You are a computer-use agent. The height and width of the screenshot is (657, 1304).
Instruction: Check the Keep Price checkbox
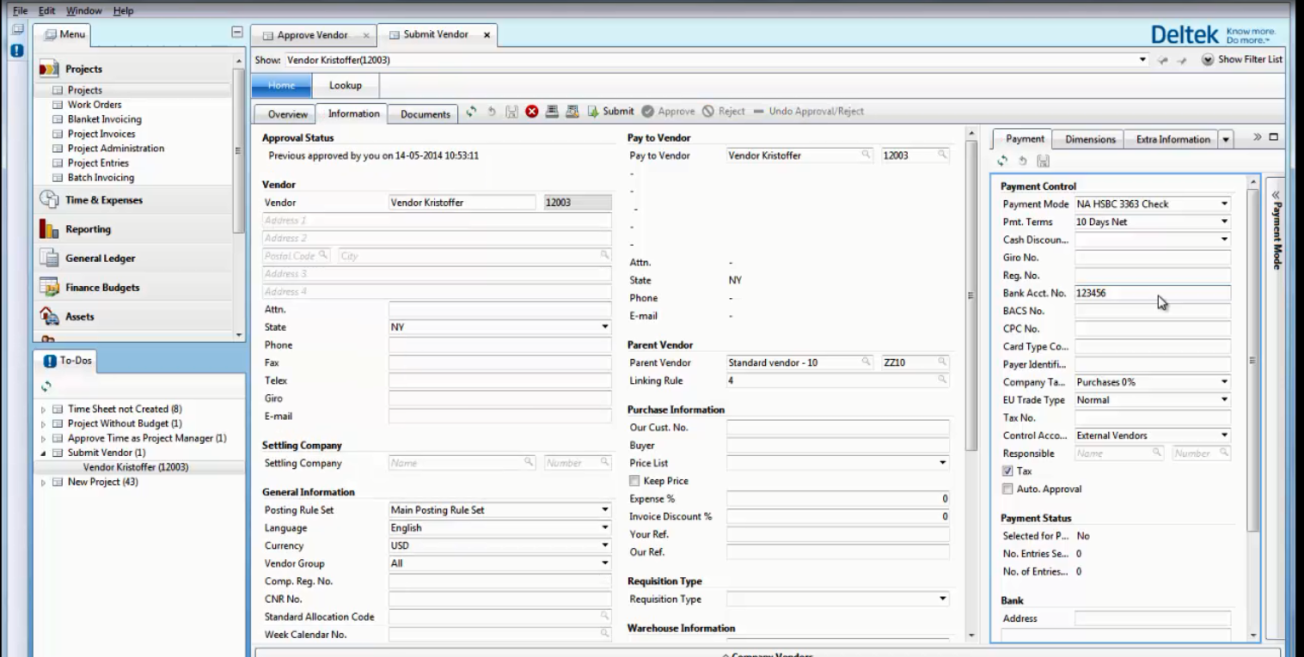pos(634,481)
